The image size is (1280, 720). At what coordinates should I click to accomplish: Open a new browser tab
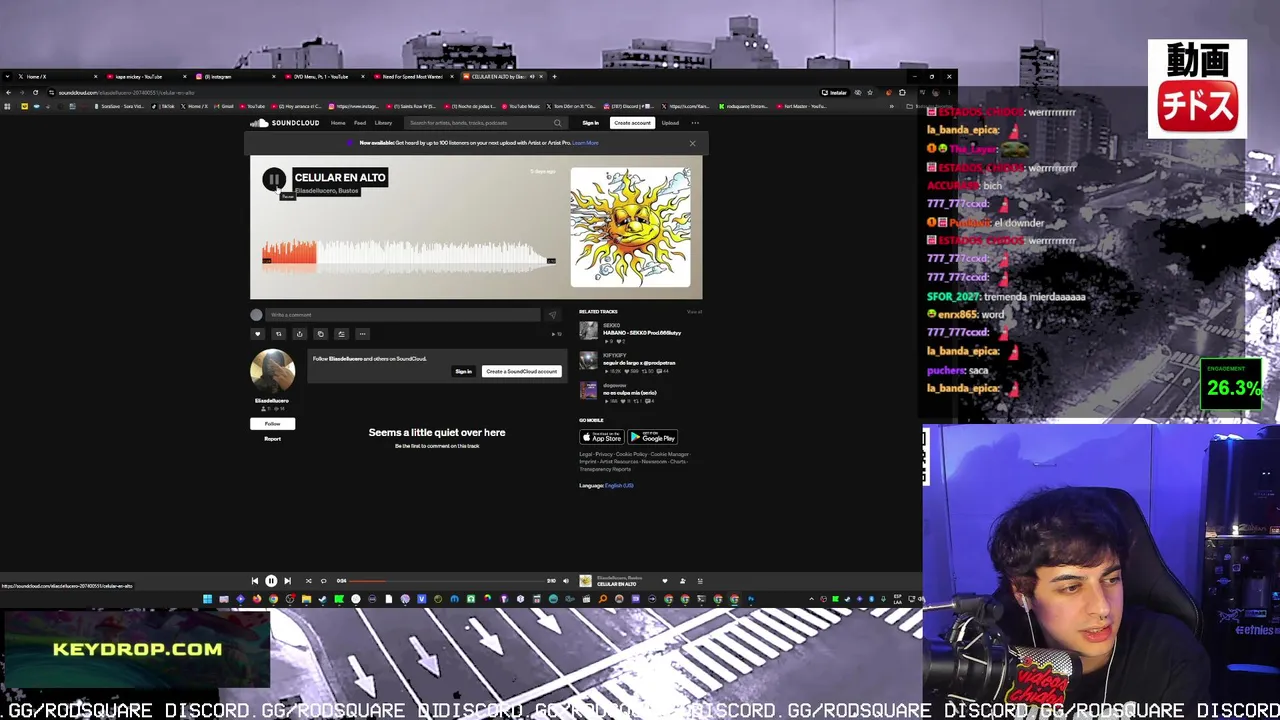pyautogui.click(x=555, y=77)
